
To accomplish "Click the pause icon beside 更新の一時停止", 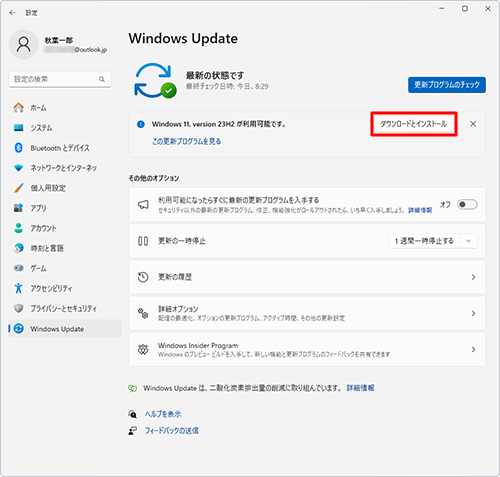I will point(143,241).
